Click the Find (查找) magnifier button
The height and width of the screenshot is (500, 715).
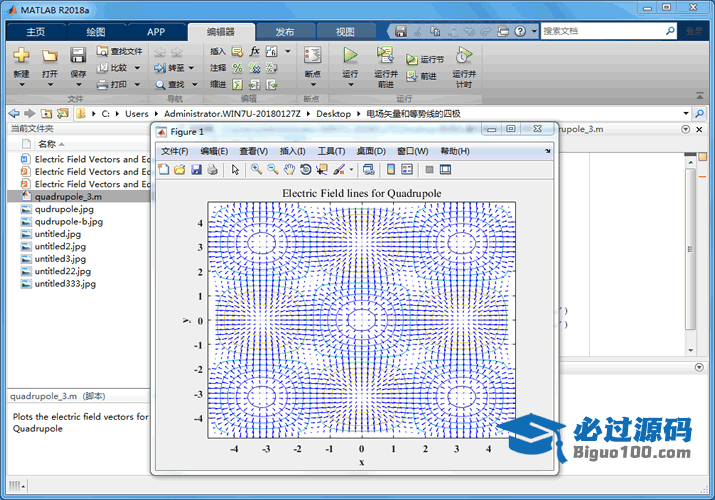point(176,84)
